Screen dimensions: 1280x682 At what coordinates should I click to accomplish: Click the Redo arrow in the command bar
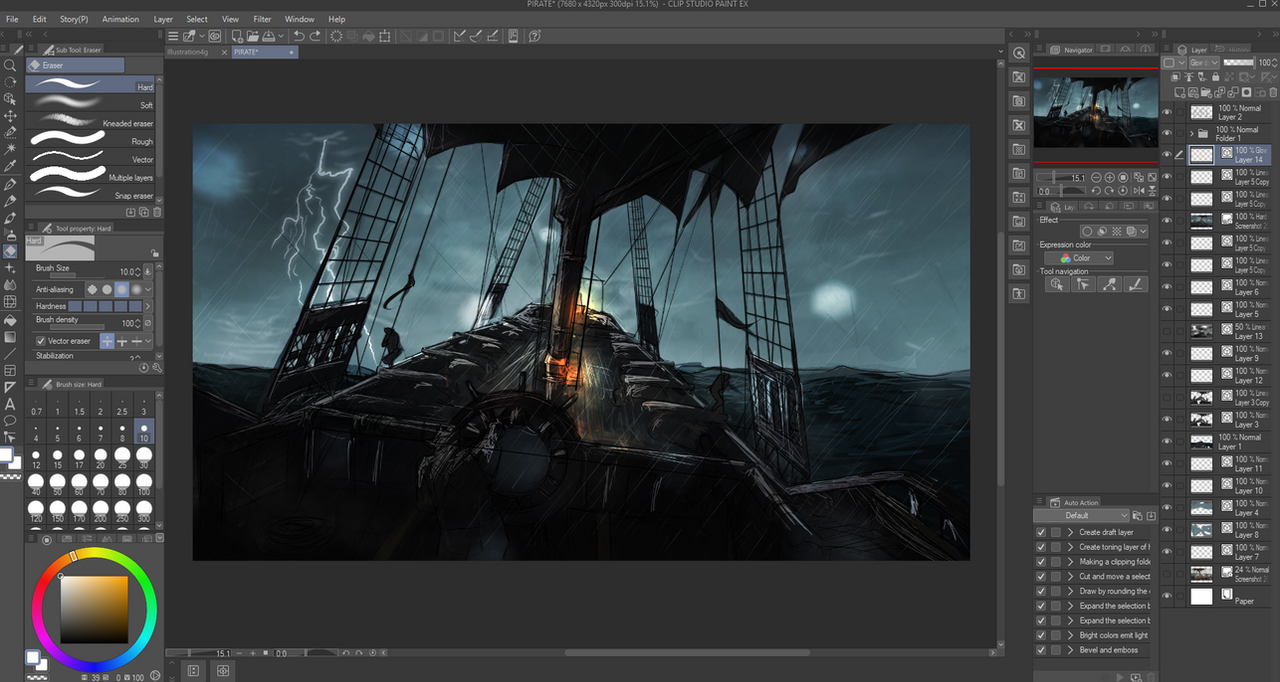click(x=315, y=36)
